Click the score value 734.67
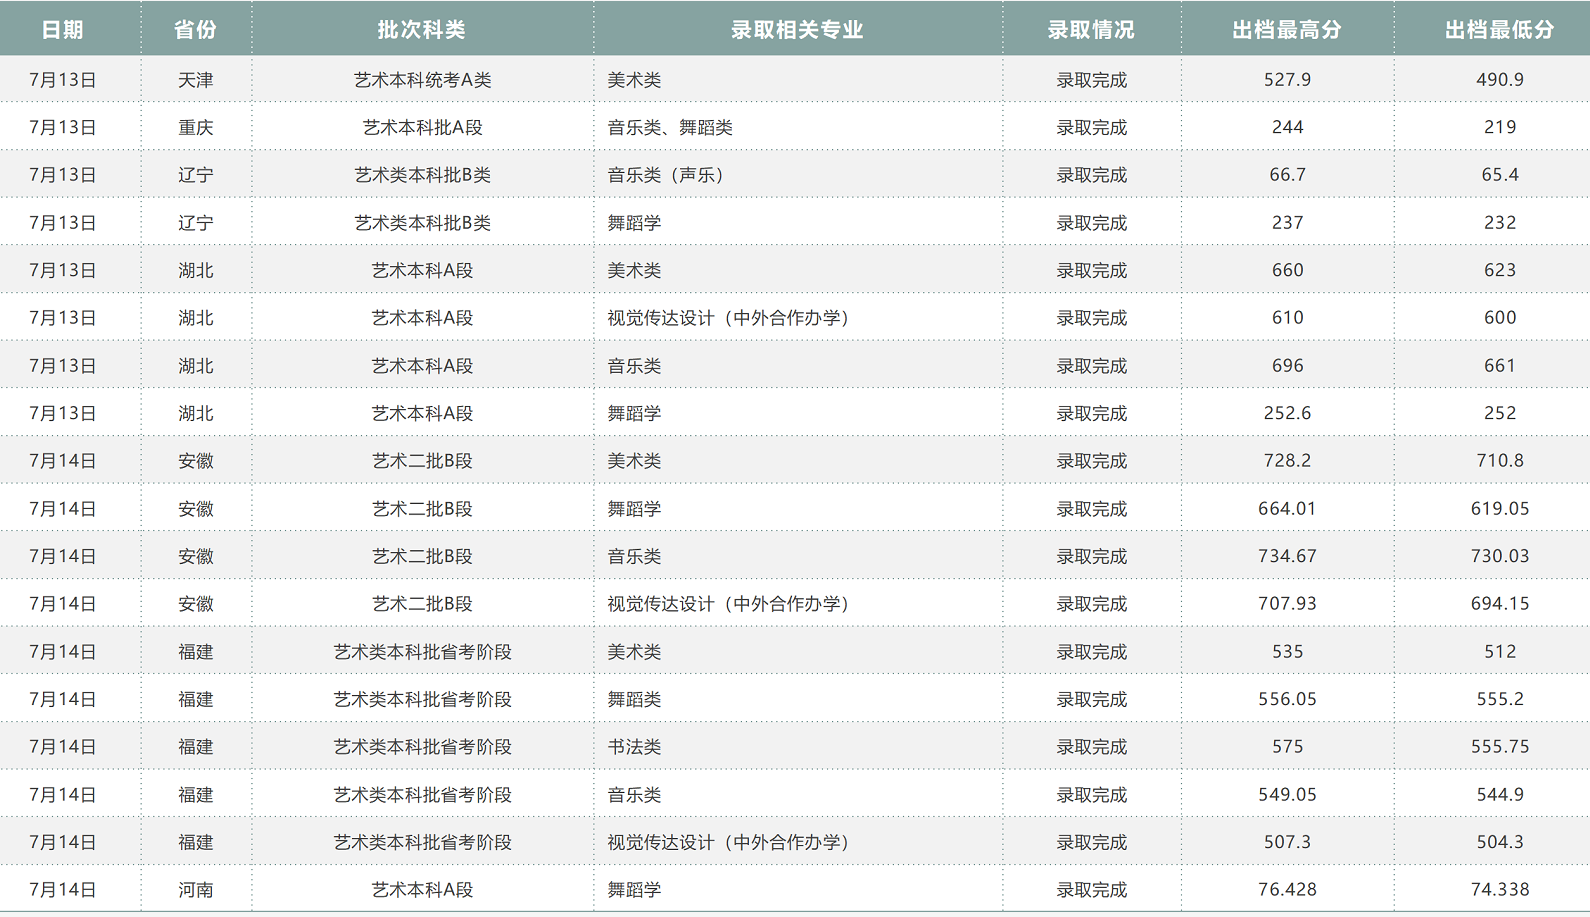Screen dimensions: 1590x917 pos(1287,556)
